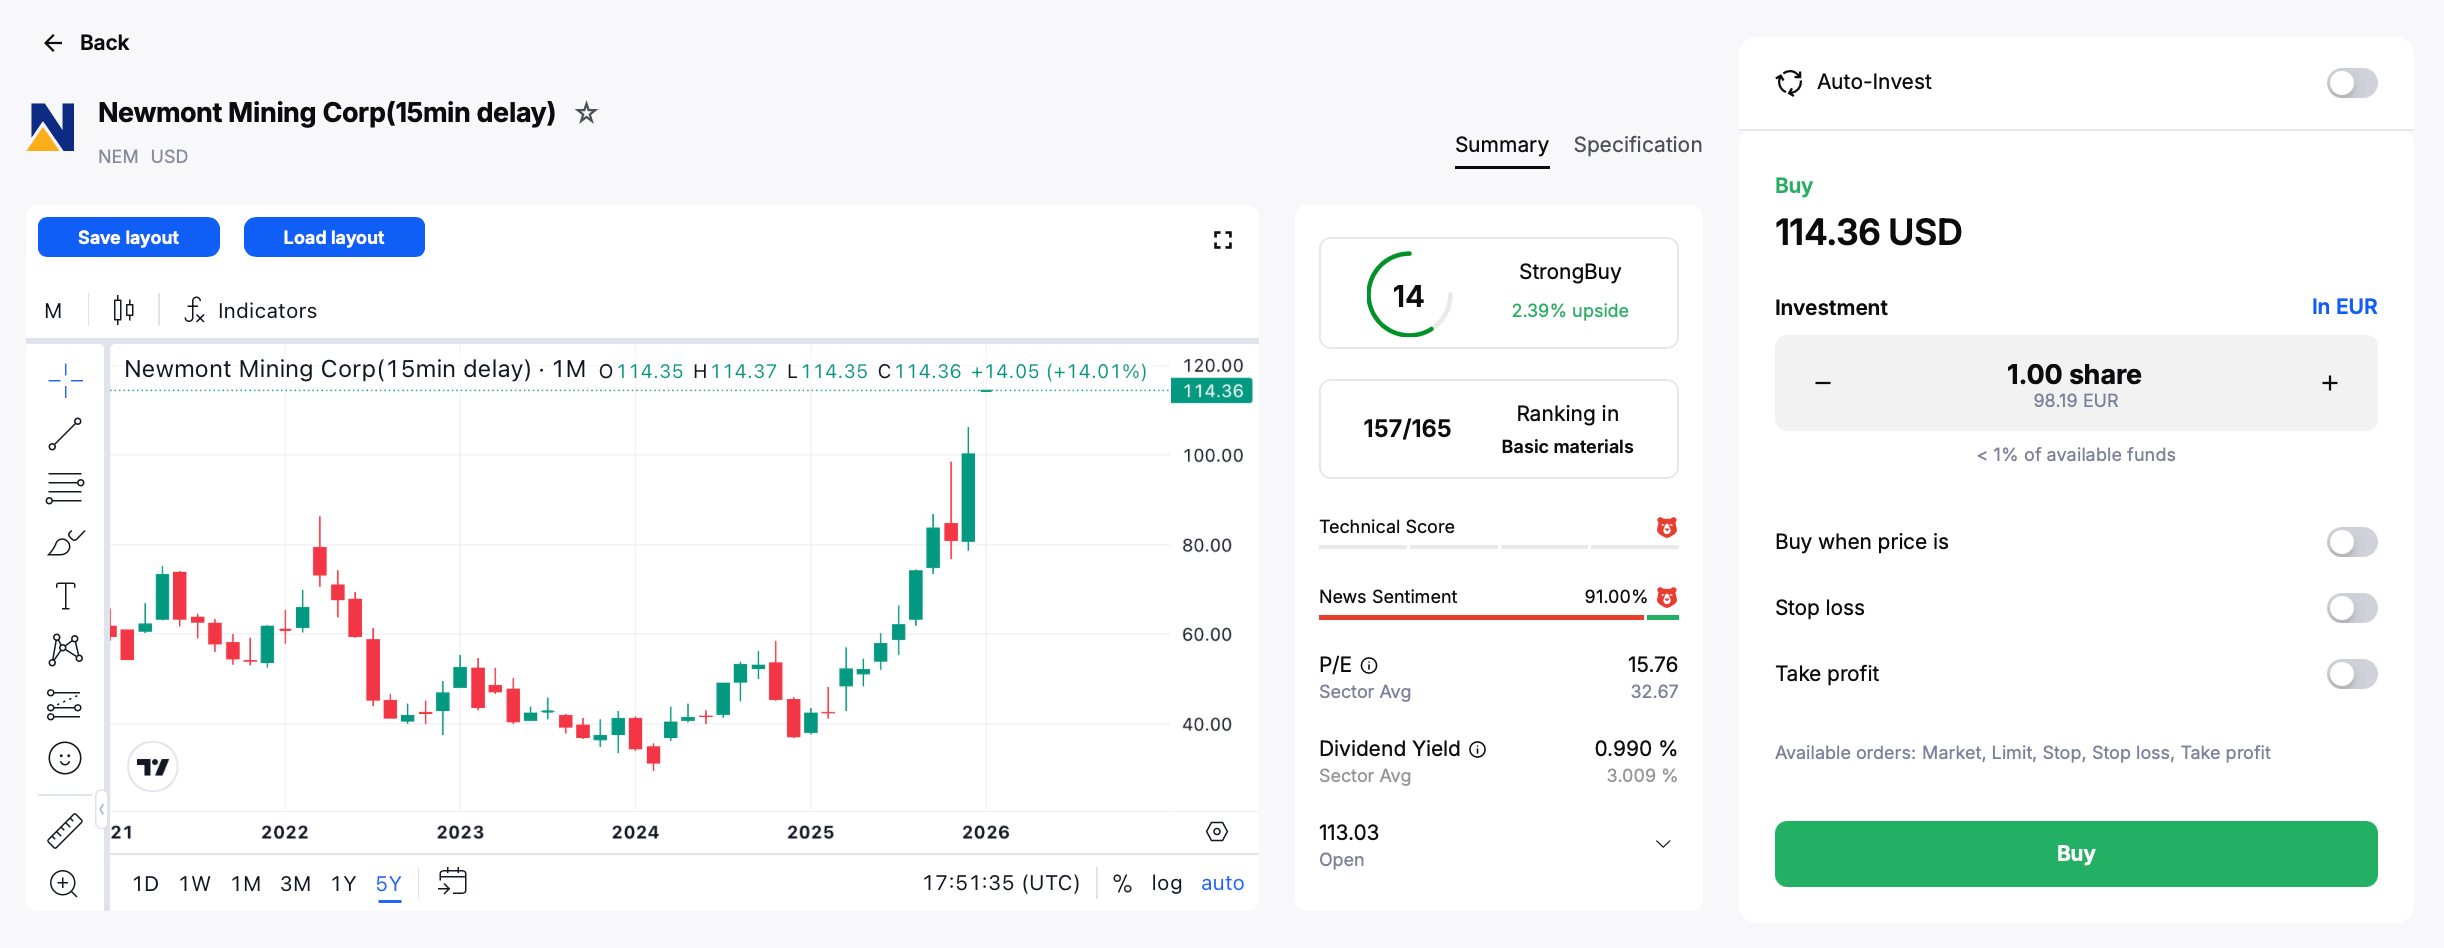Click the Technical Score segmented bar
The width and height of the screenshot is (2444, 948).
[x=1498, y=547]
